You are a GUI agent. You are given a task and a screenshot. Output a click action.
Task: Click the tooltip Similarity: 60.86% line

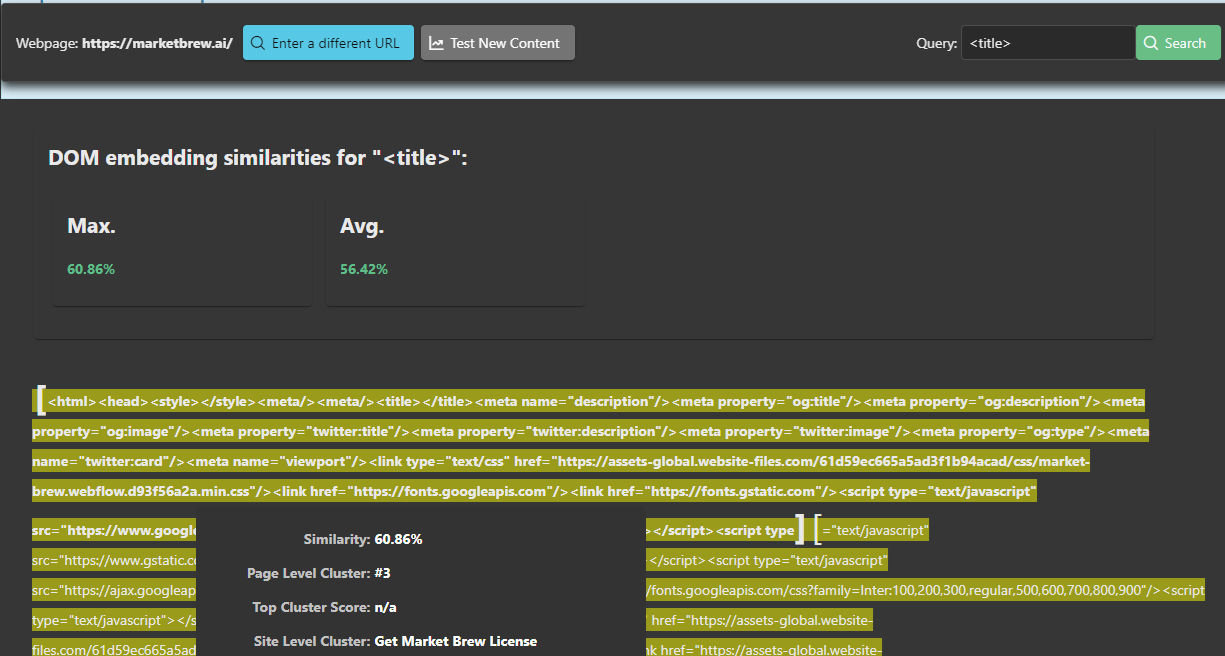(362, 539)
